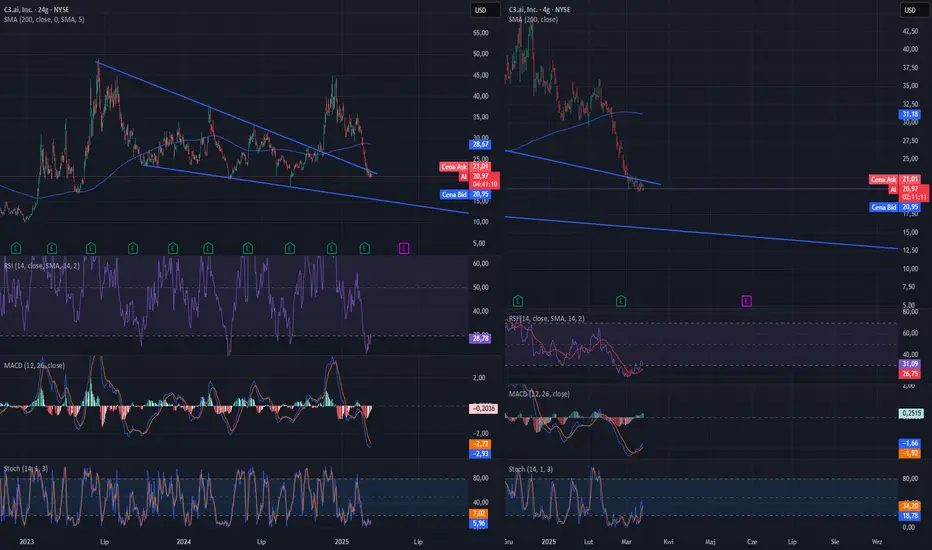The width and height of the screenshot is (932, 550).
Task: Click the orange 7,02 Stoch value
Action: click(479, 514)
